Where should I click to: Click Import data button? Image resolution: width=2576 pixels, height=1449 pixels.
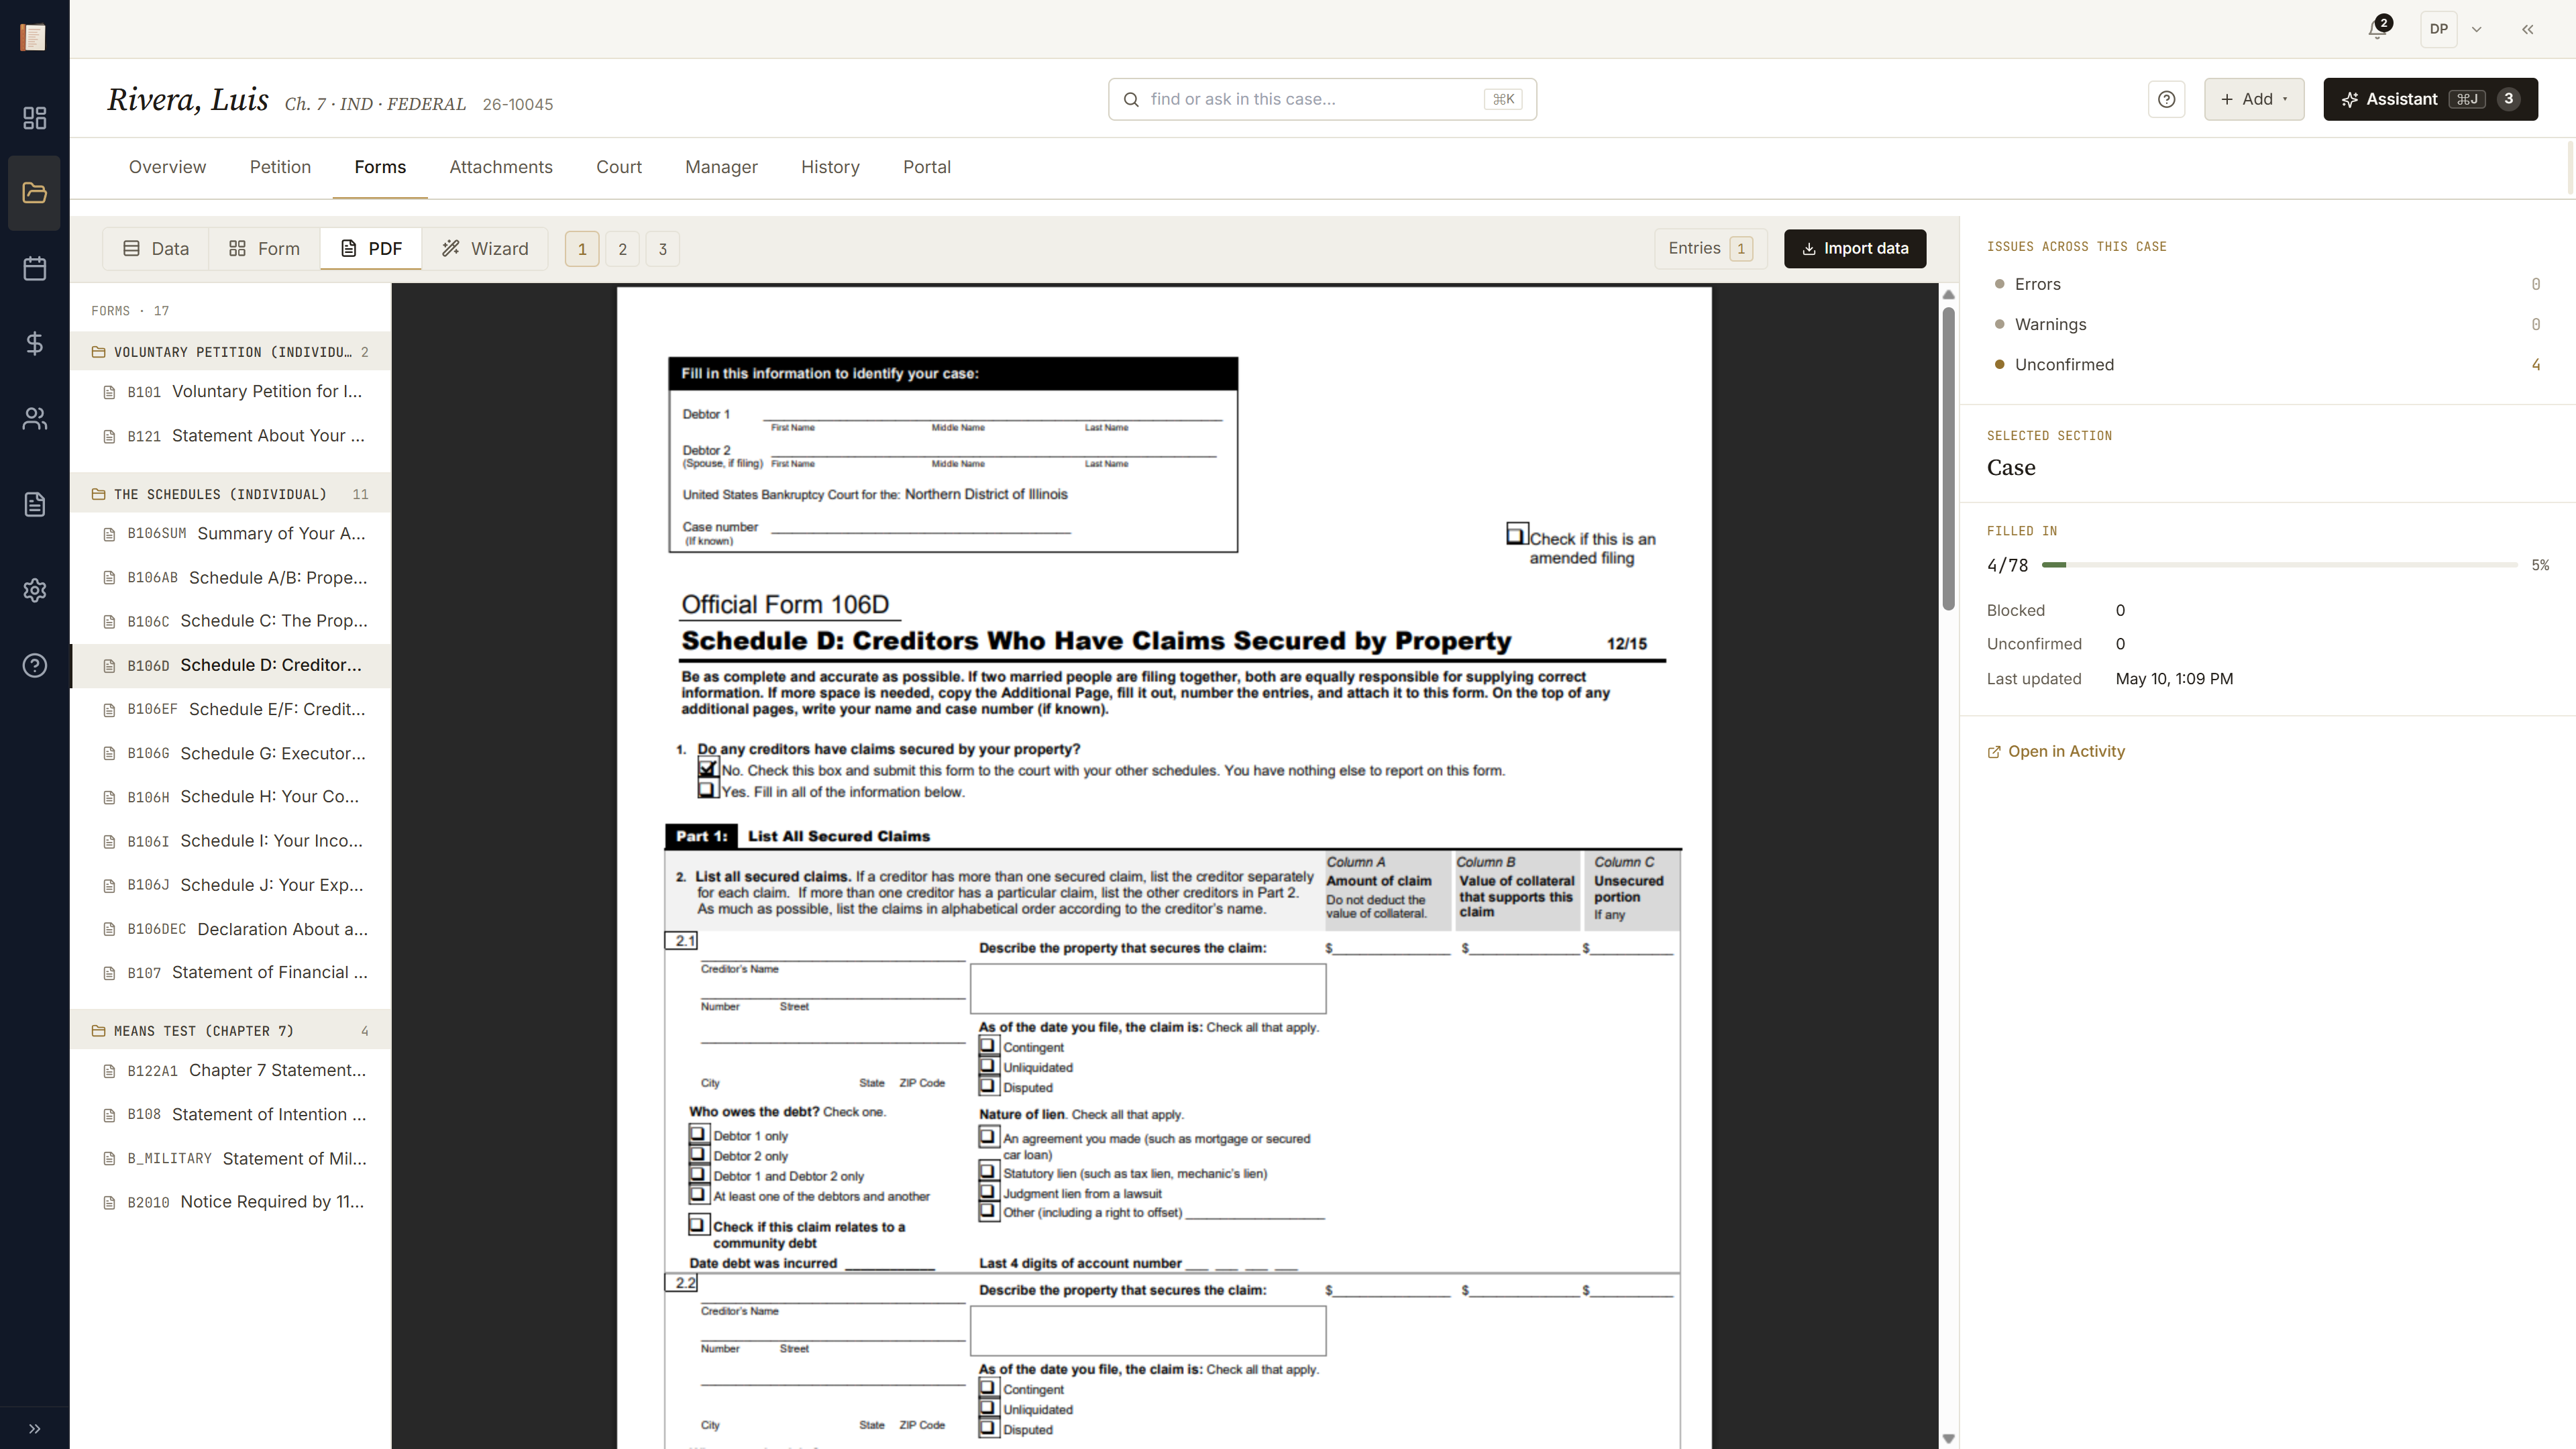(x=1854, y=248)
